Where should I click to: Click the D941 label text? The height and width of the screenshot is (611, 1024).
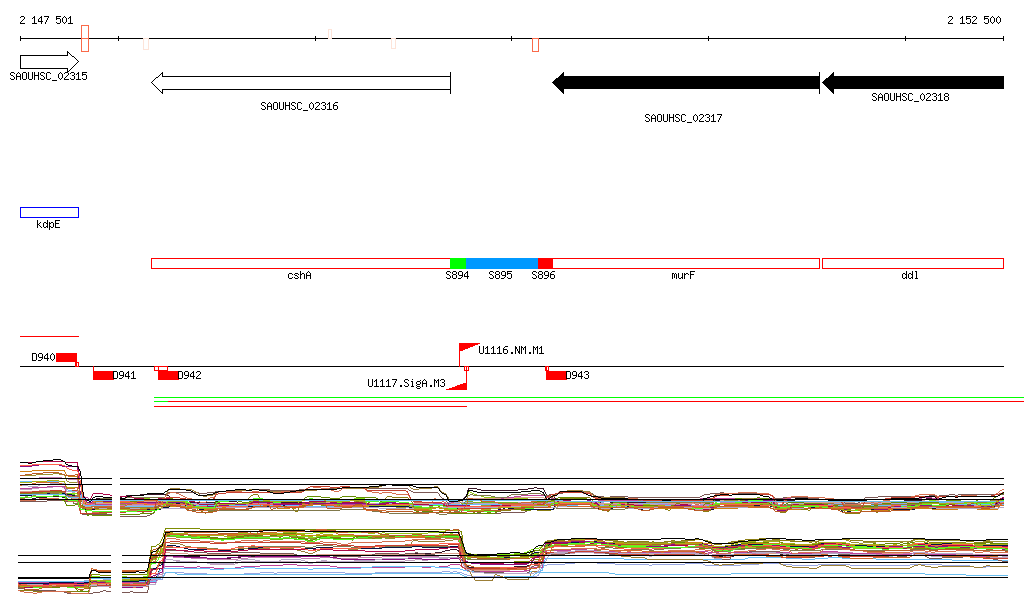pyautogui.click(x=124, y=375)
